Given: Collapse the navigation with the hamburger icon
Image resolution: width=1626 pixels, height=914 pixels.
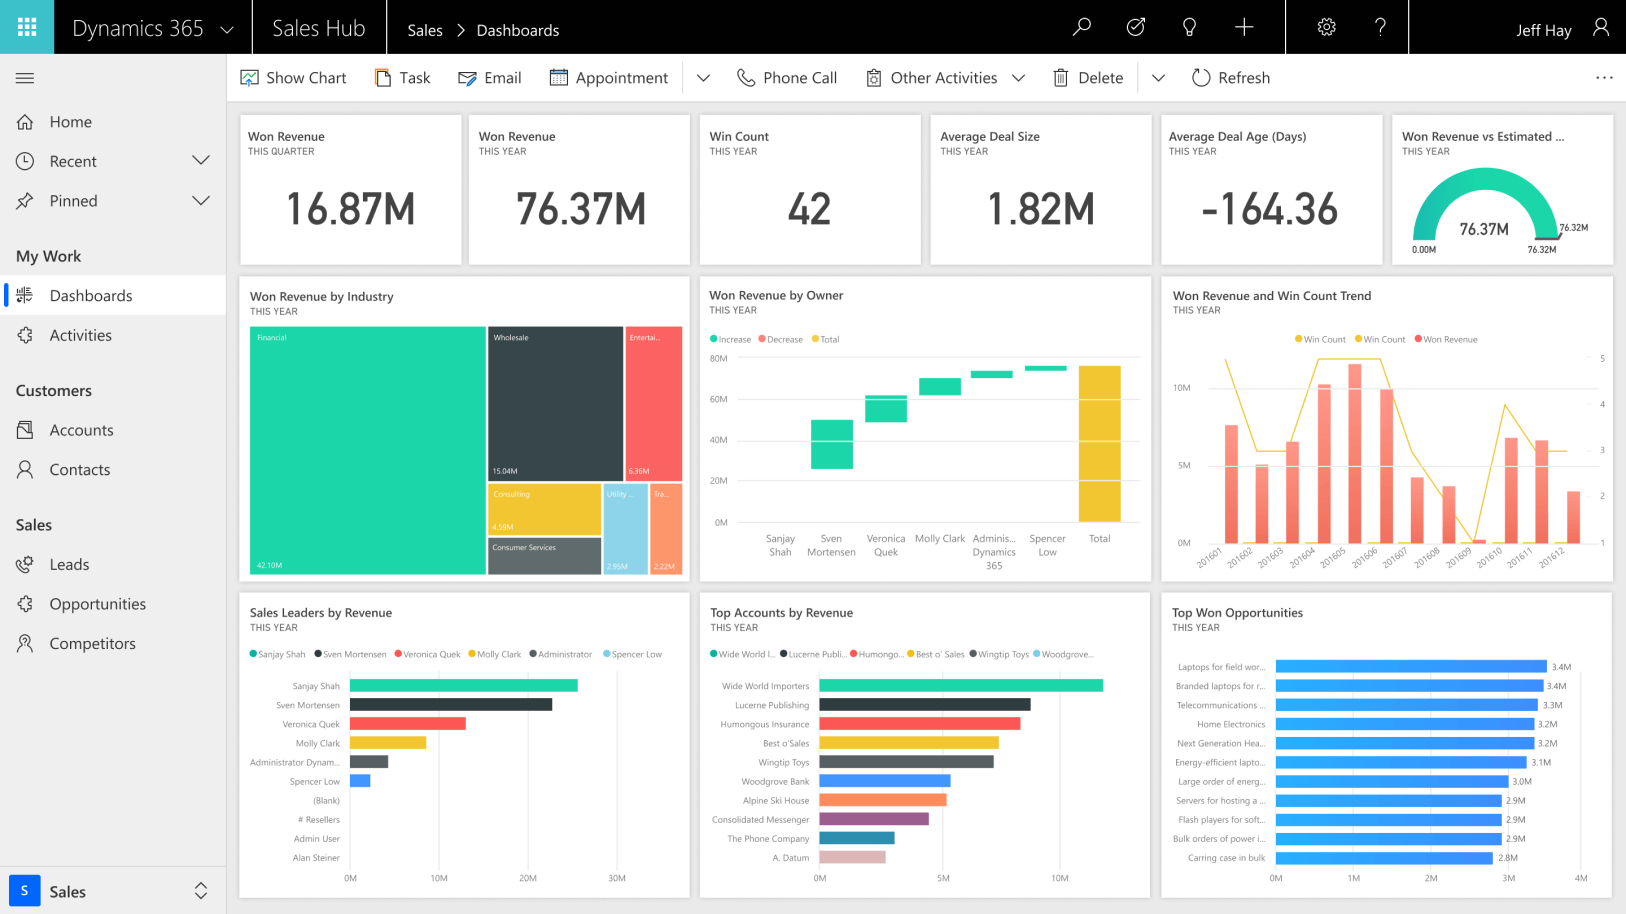Looking at the screenshot, I should 24,77.
